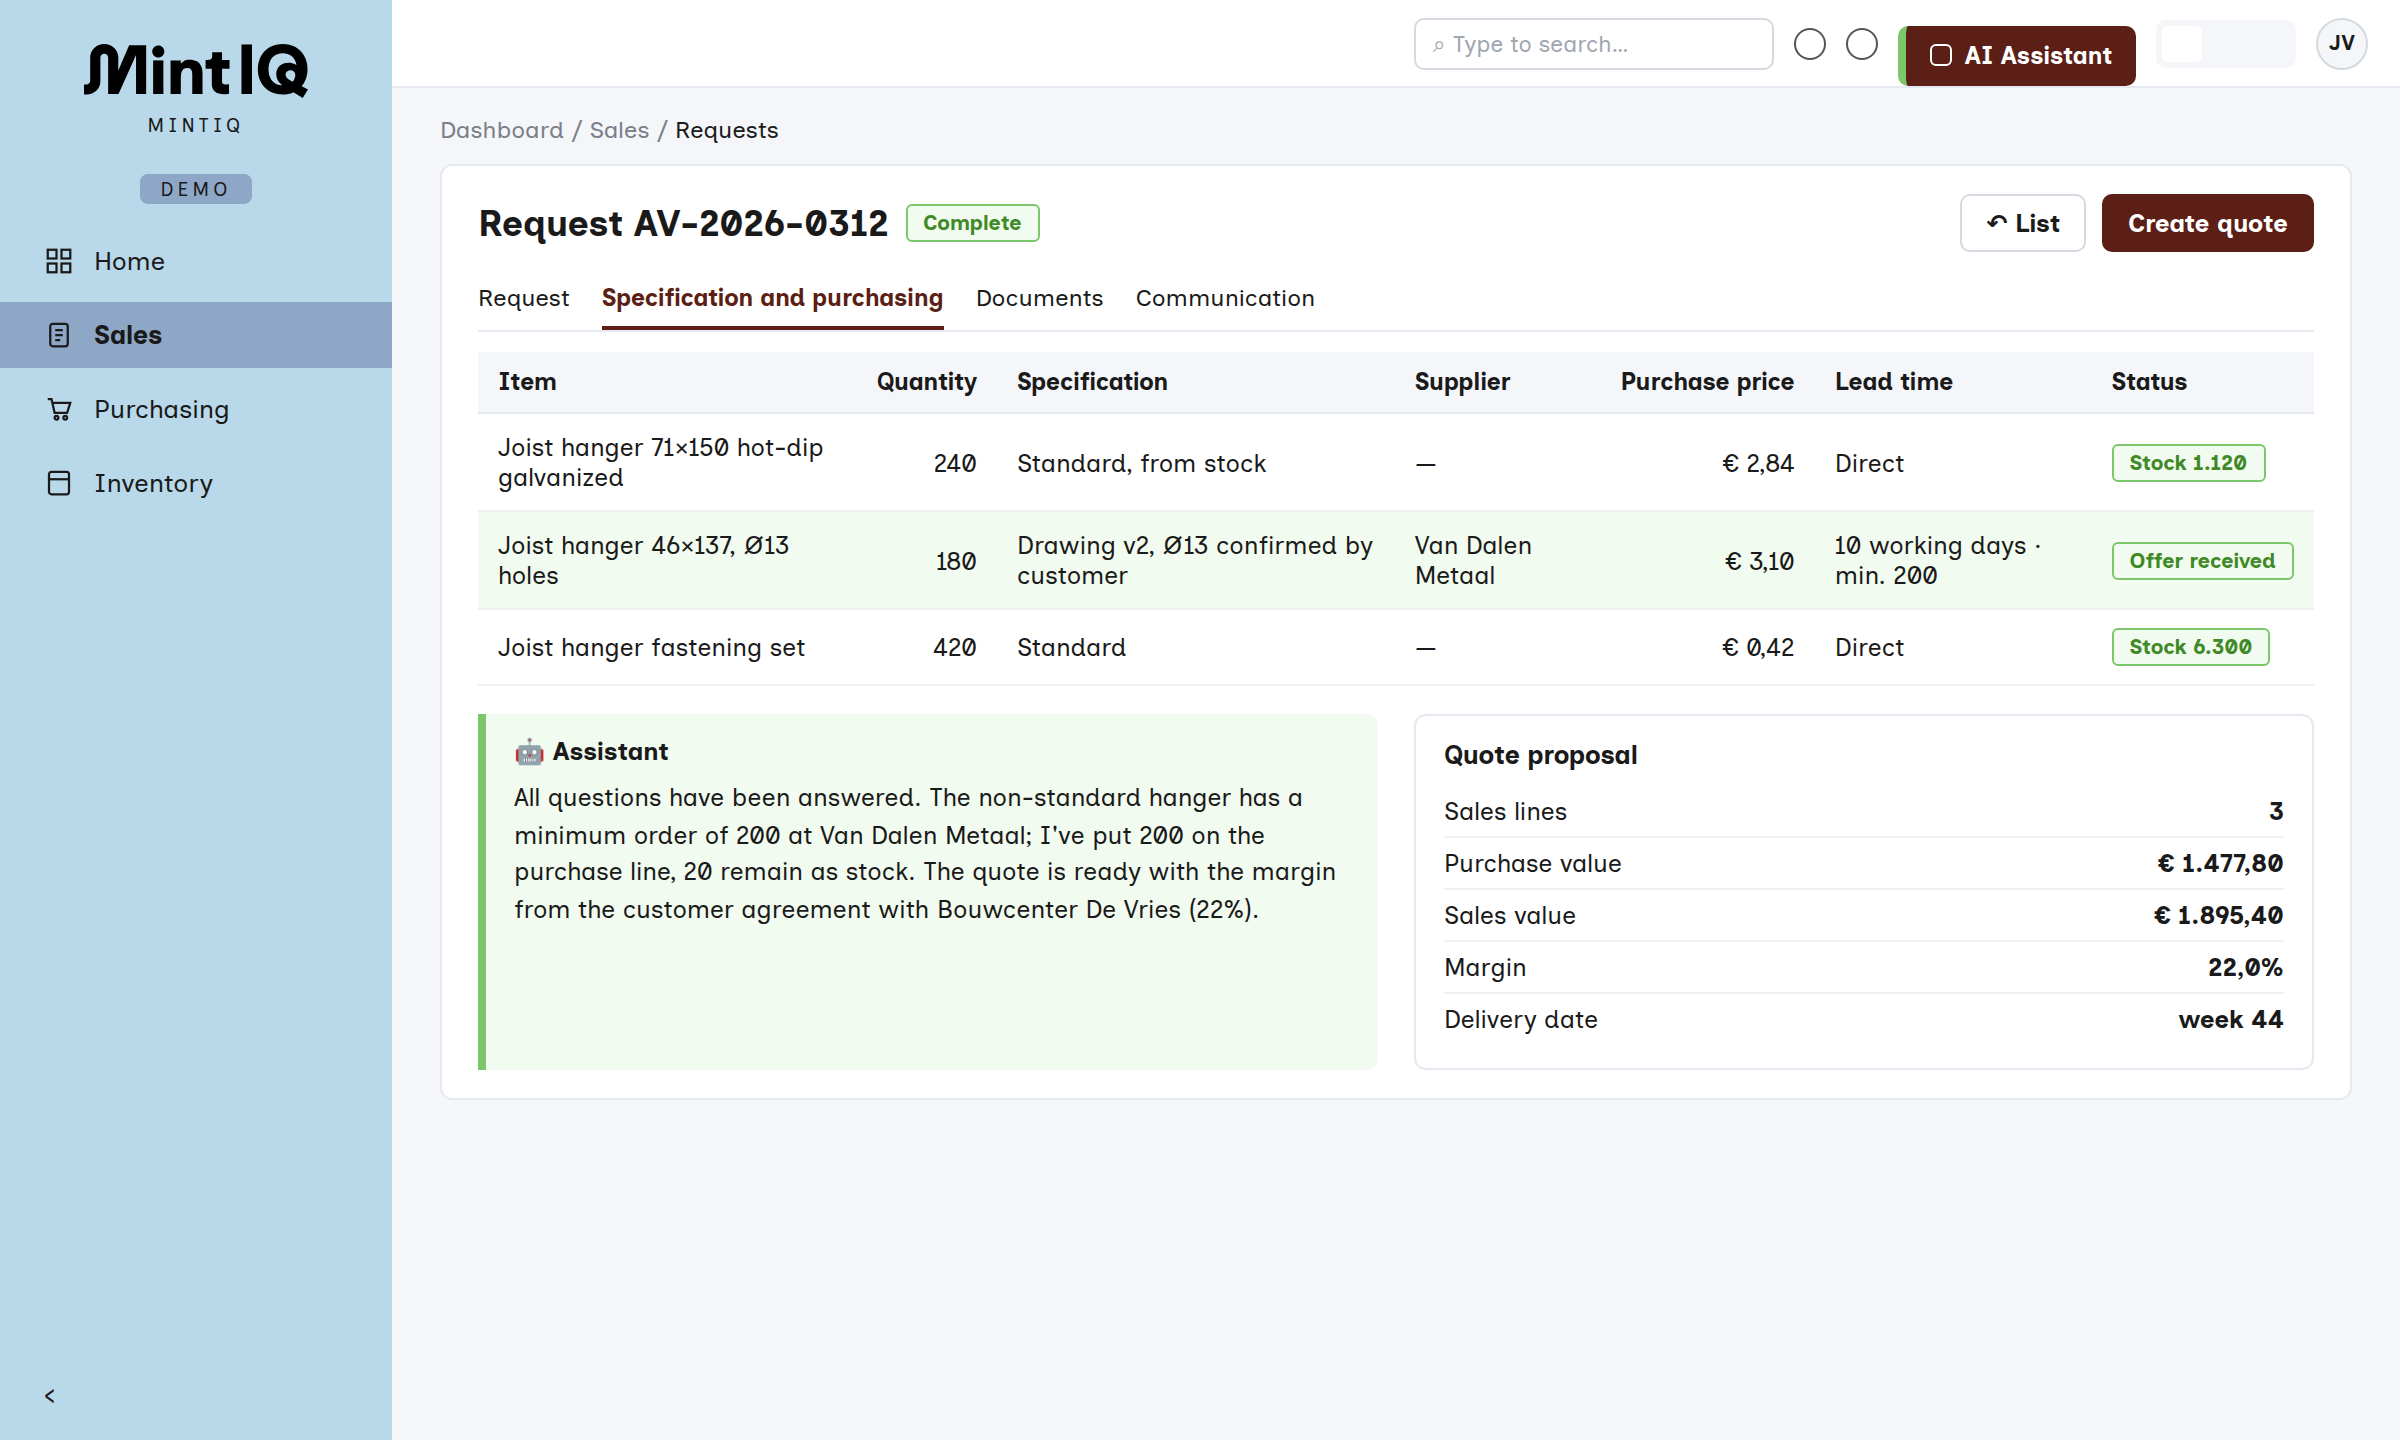The image size is (2400, 1440).
Task: Open the AI Assistant panel
Action: [2019, 56]
